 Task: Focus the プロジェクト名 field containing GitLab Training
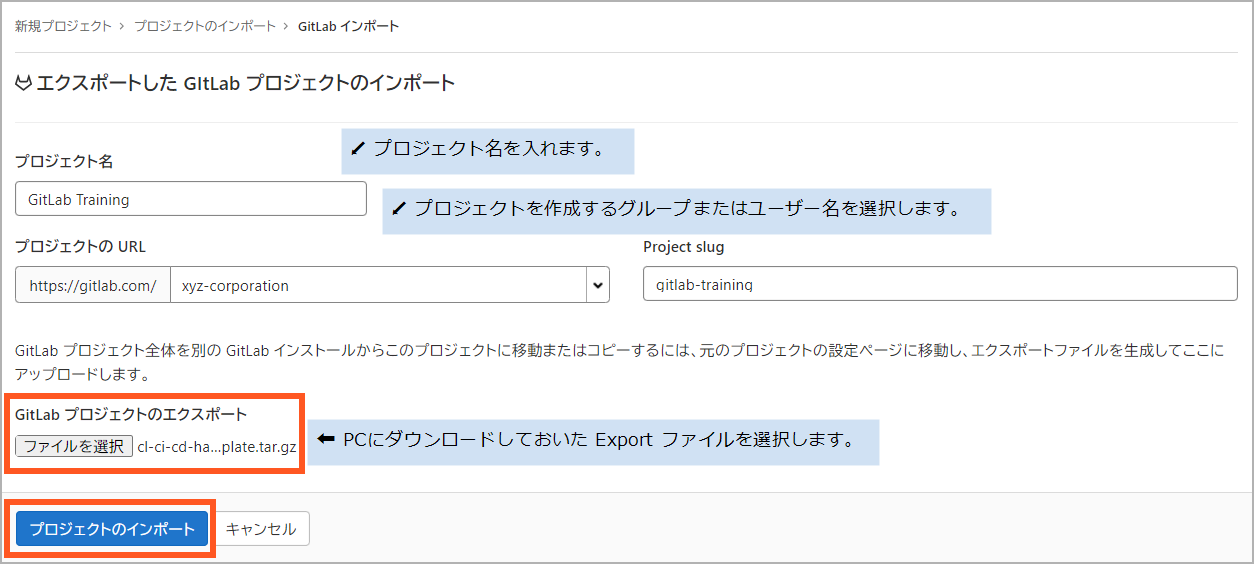(x=191, y=199)
